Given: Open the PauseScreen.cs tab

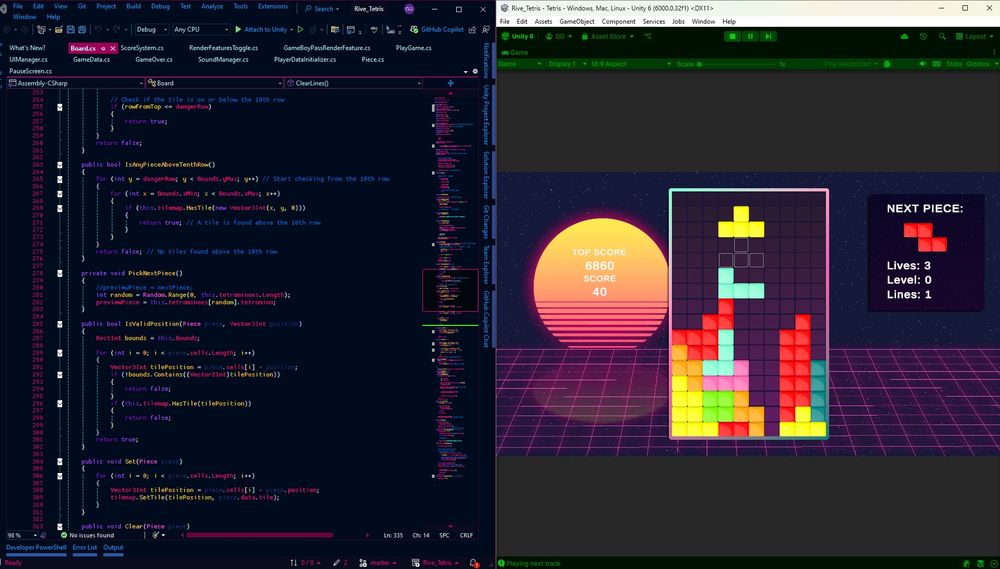Looking at the screenshot, I should pyautogui.click(x=31, y=71).
